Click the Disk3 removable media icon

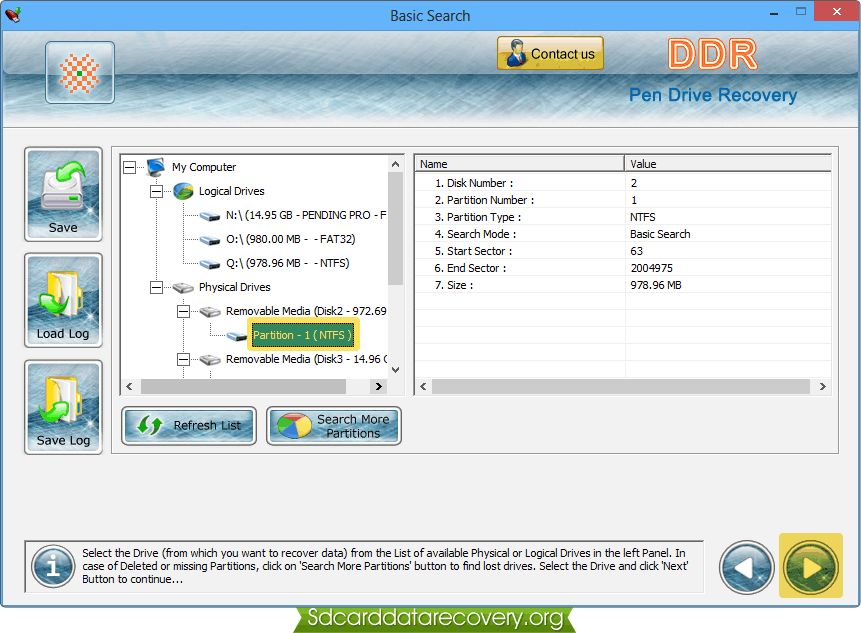click(210, 360)
